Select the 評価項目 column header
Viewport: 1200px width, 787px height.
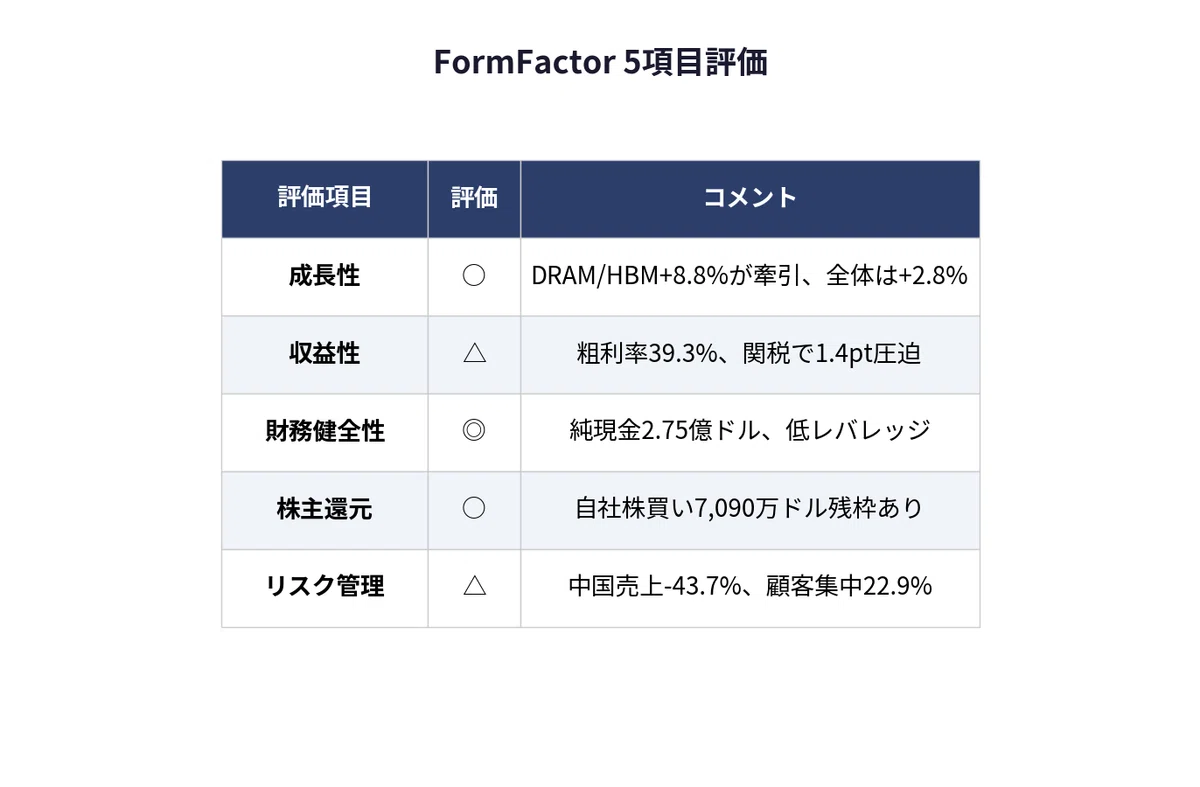coord(325,199)
